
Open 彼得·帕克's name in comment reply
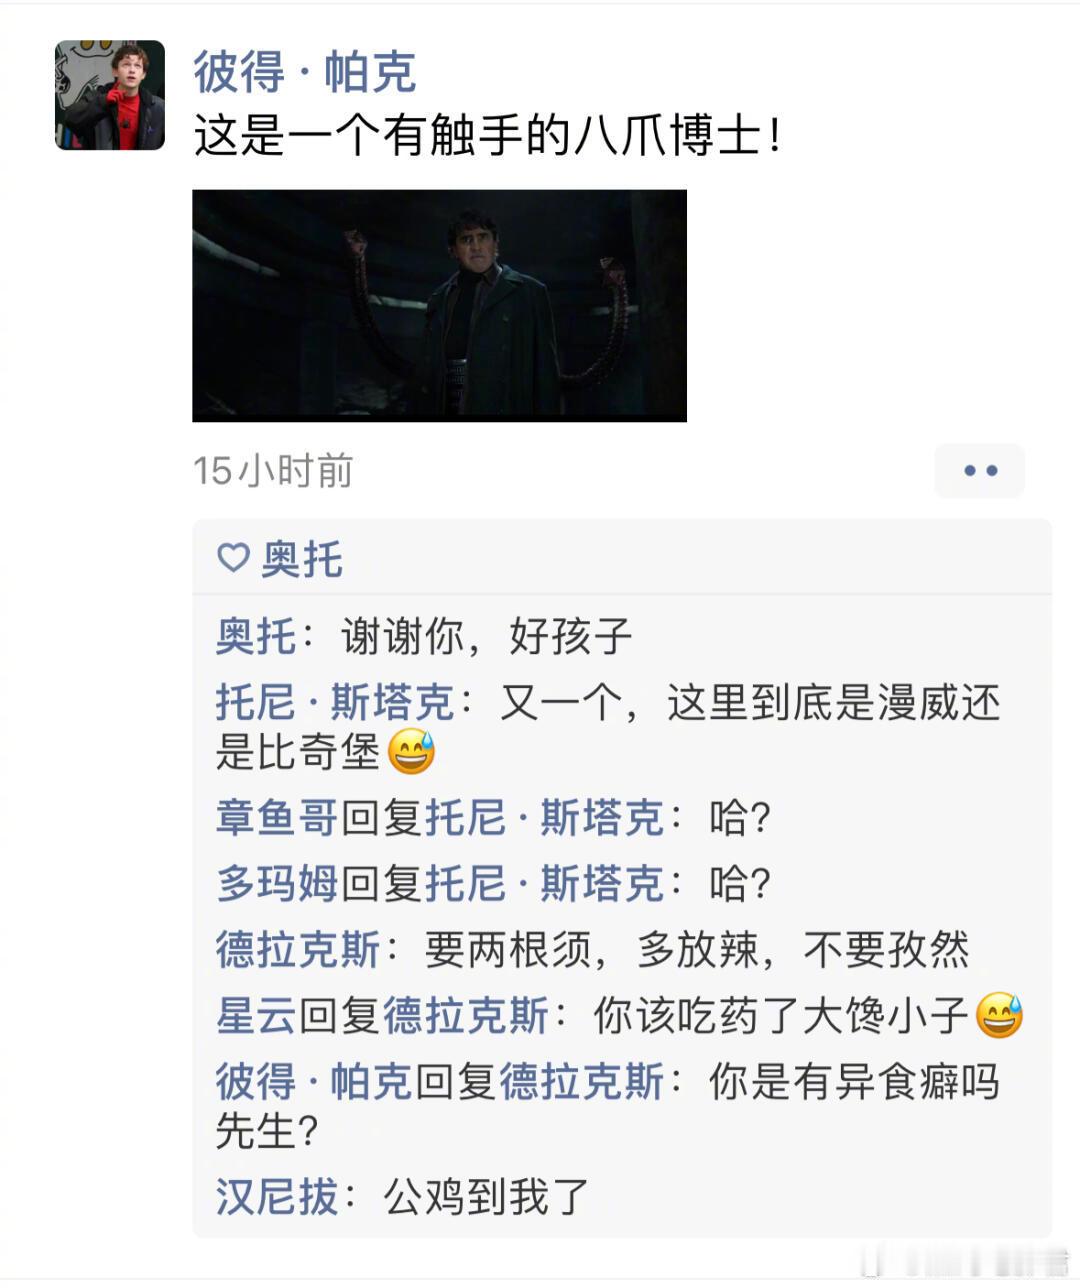point(314,1081)
